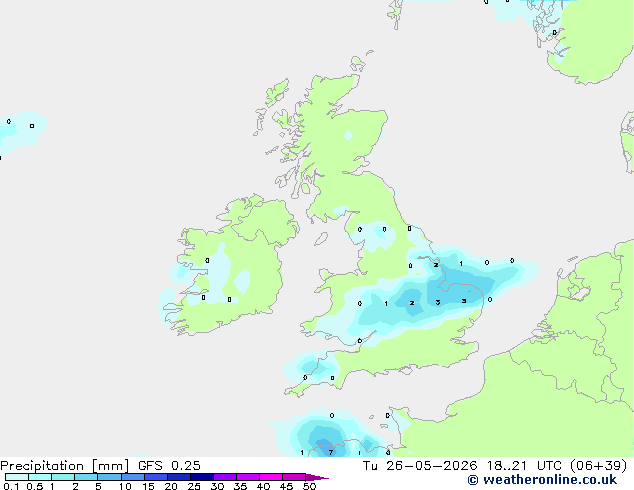Click the 'GFS 0.25' model label
This screenshot has height=490, width=634.
coord(169,466)
